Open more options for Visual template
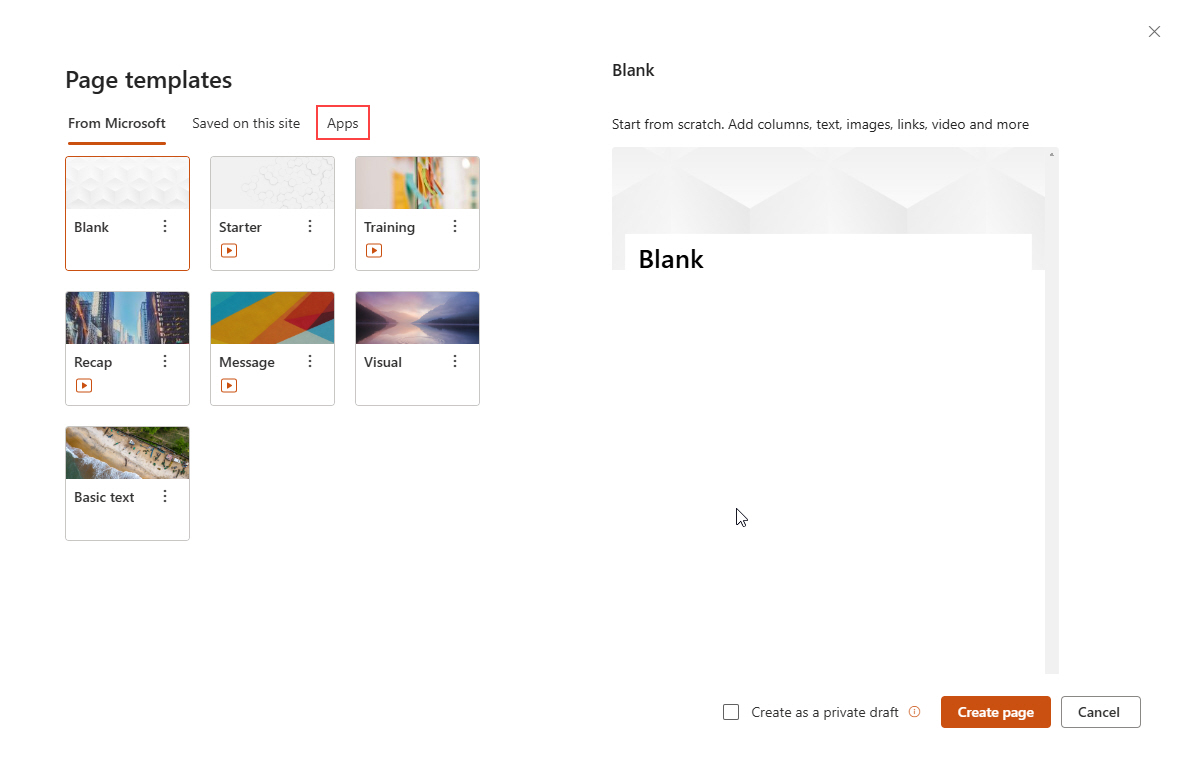 [x=455, y=362]
